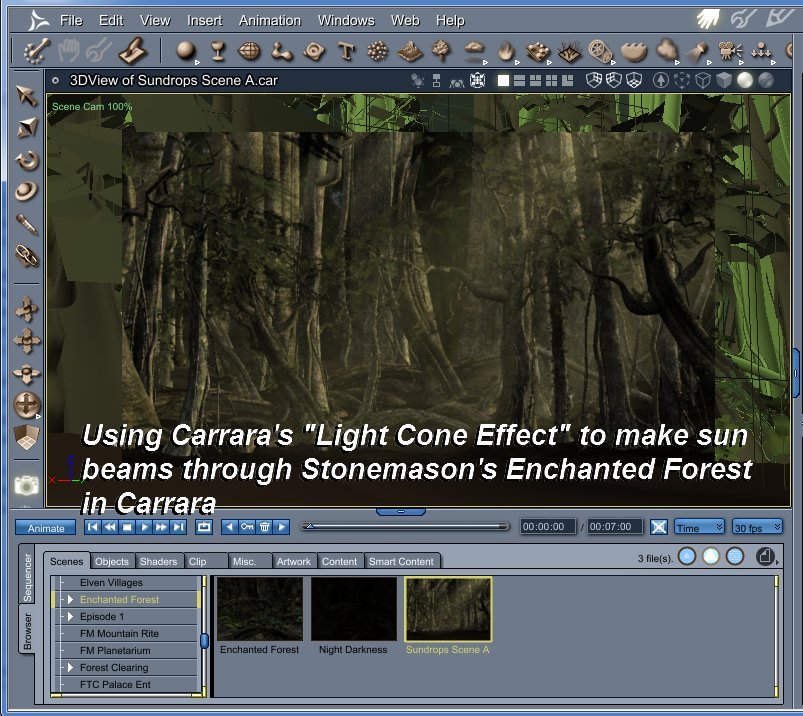Insert the formula dots replicator object
The height and width of the screenshot is (716, 803).
point(378,51)
